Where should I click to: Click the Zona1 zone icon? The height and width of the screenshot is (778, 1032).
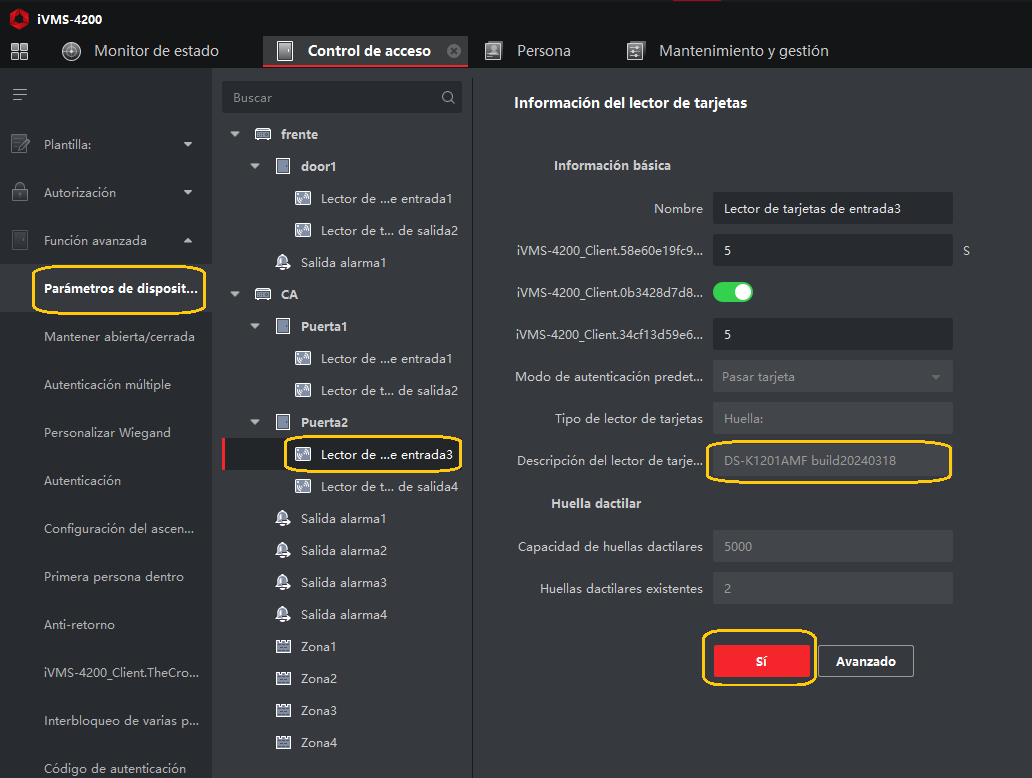[x=283, y=647]
